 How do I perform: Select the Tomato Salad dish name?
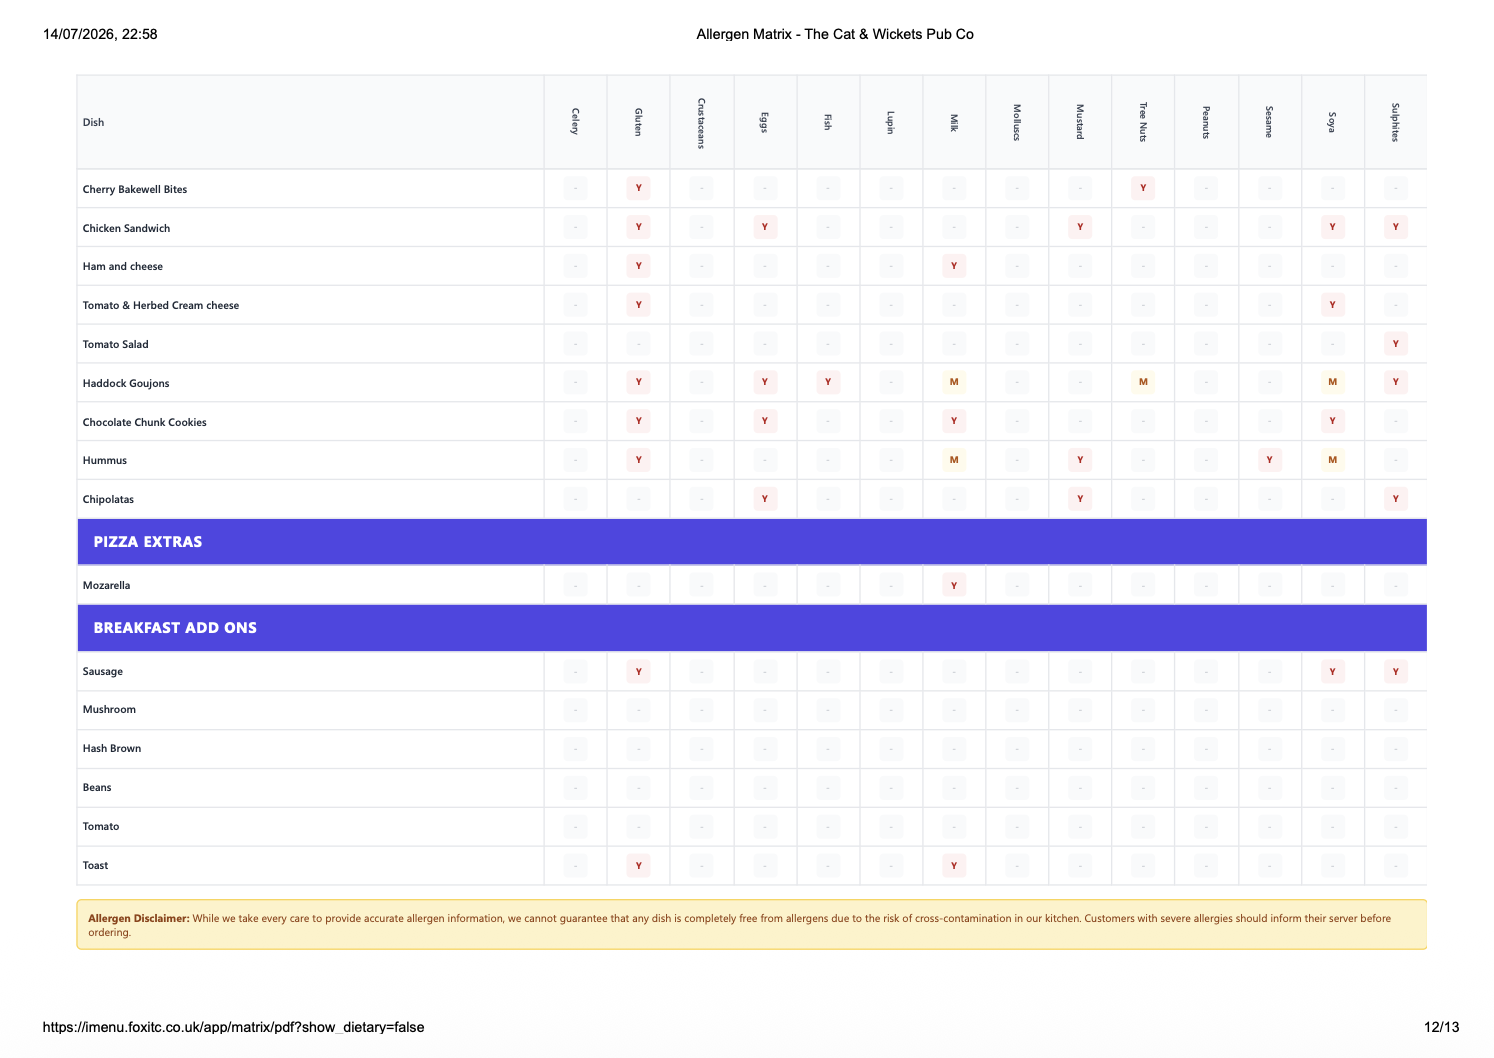(115, 344)
